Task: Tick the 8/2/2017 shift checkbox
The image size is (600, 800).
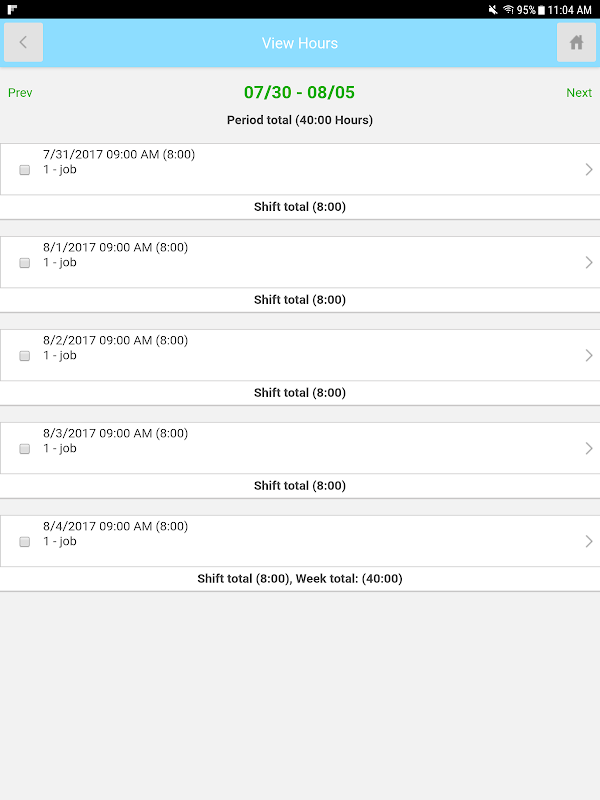Action: click(x=25, y=356)
